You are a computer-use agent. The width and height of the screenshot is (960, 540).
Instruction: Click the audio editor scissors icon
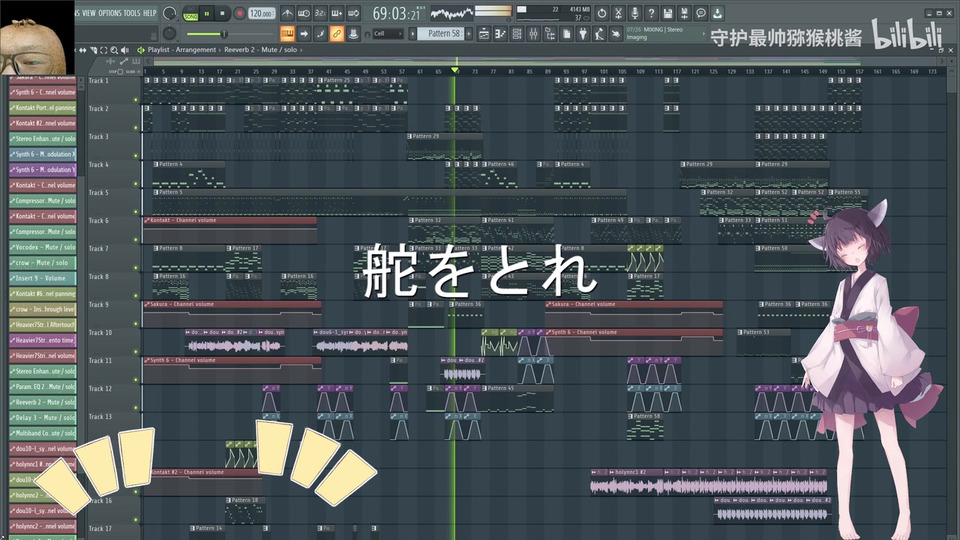pos(618,13)
